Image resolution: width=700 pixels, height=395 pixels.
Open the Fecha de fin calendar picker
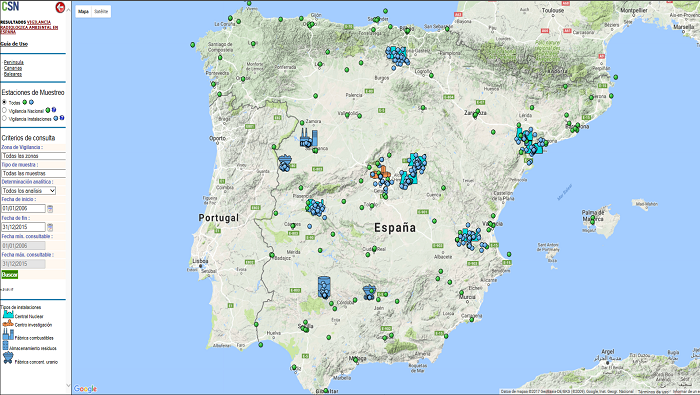pyautogui.click(x=50, y=227)
